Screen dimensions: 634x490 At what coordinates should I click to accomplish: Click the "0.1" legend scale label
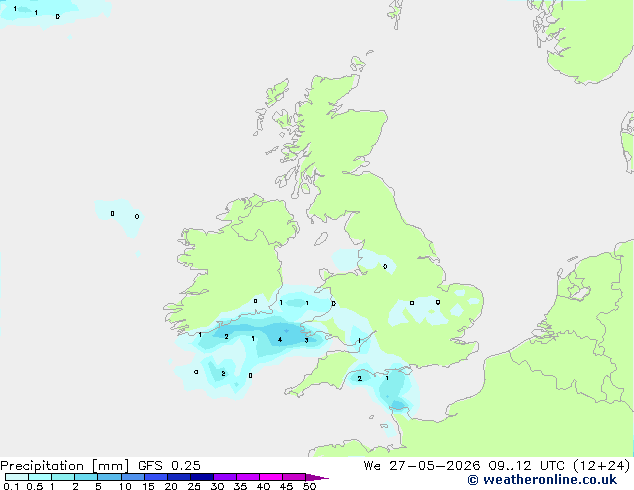point(11,486)
